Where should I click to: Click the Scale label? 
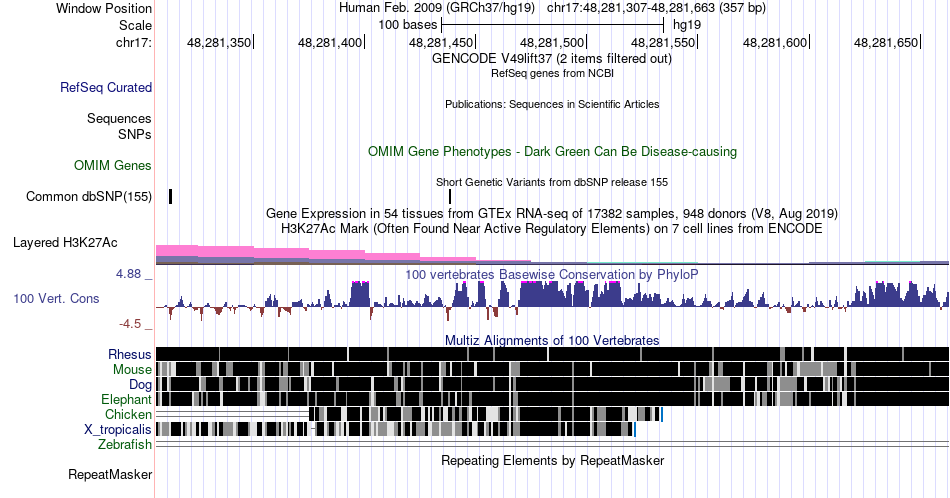(x=136, y=25)
